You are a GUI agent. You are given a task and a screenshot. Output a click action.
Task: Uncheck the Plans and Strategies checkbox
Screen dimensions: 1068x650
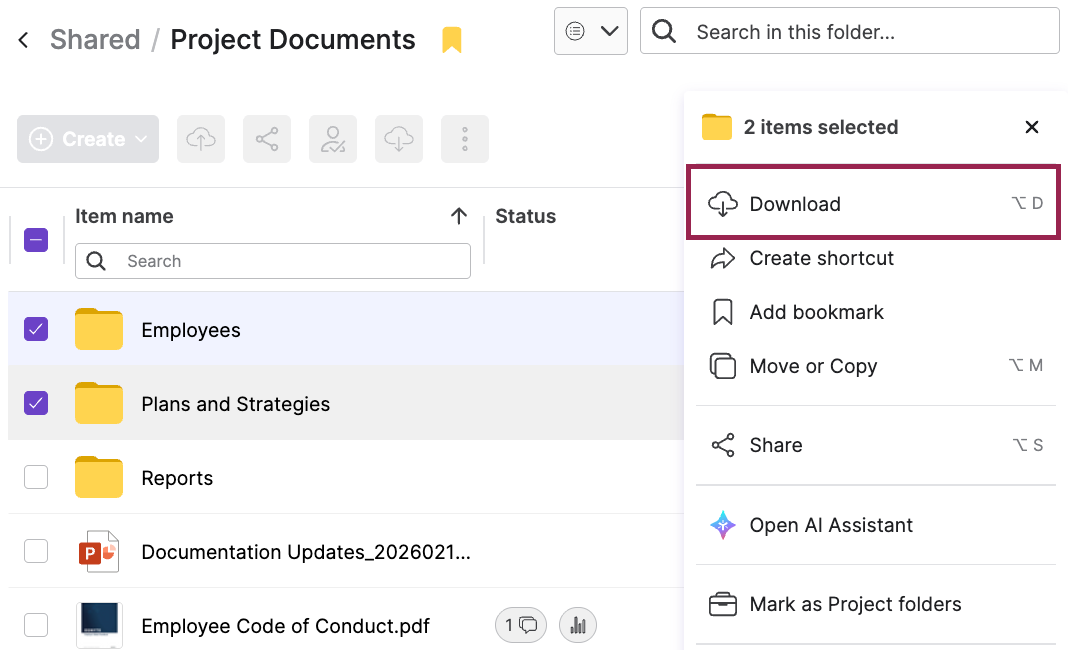pyautogui.click(x=36, y=403)
